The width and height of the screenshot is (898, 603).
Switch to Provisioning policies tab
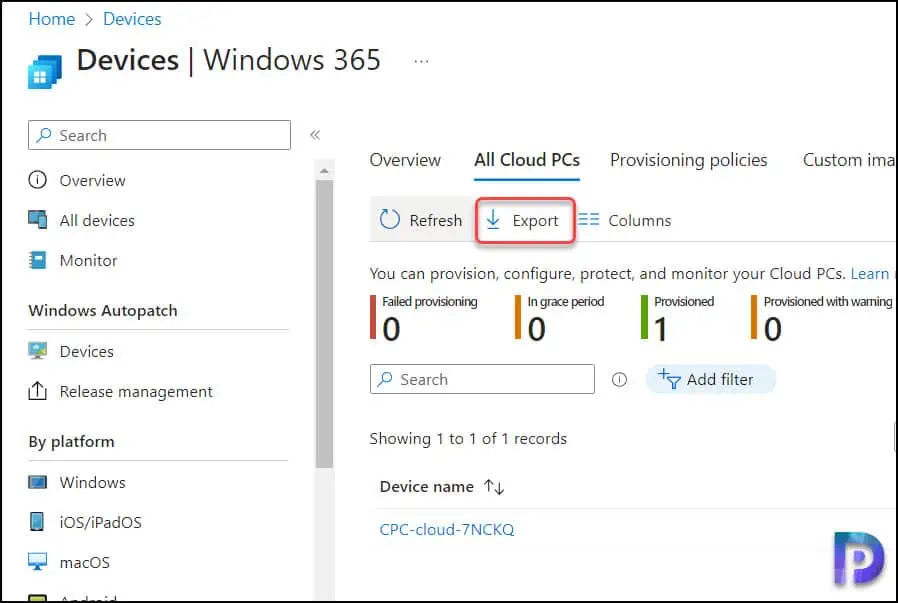(x=688, y=160)
